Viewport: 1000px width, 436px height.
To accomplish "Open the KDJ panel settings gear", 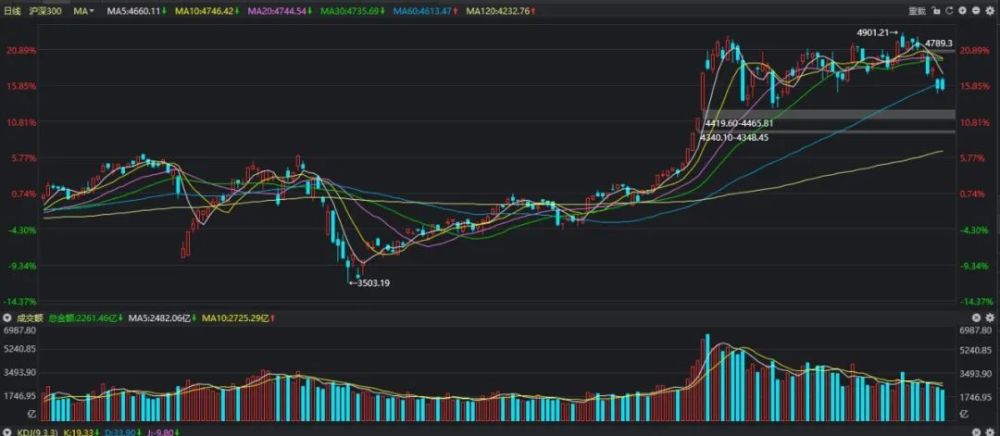I will (x=990, y=432).
